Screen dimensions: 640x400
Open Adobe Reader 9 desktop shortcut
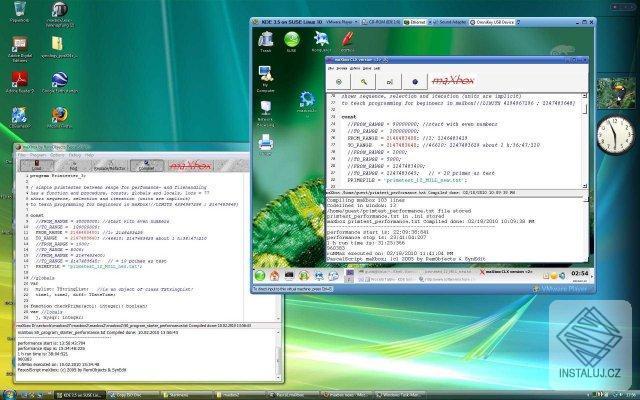[20, 82]
